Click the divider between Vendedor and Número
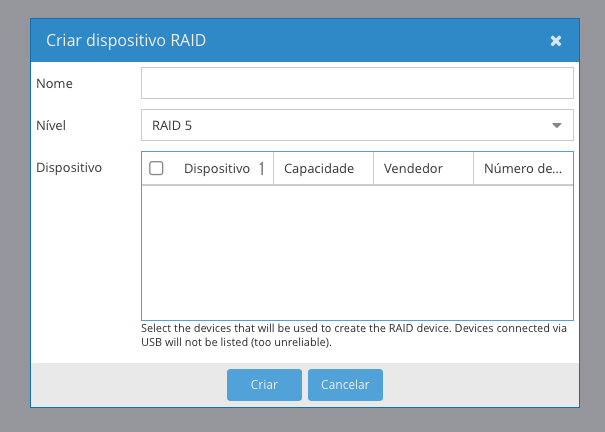 (473, 169)
